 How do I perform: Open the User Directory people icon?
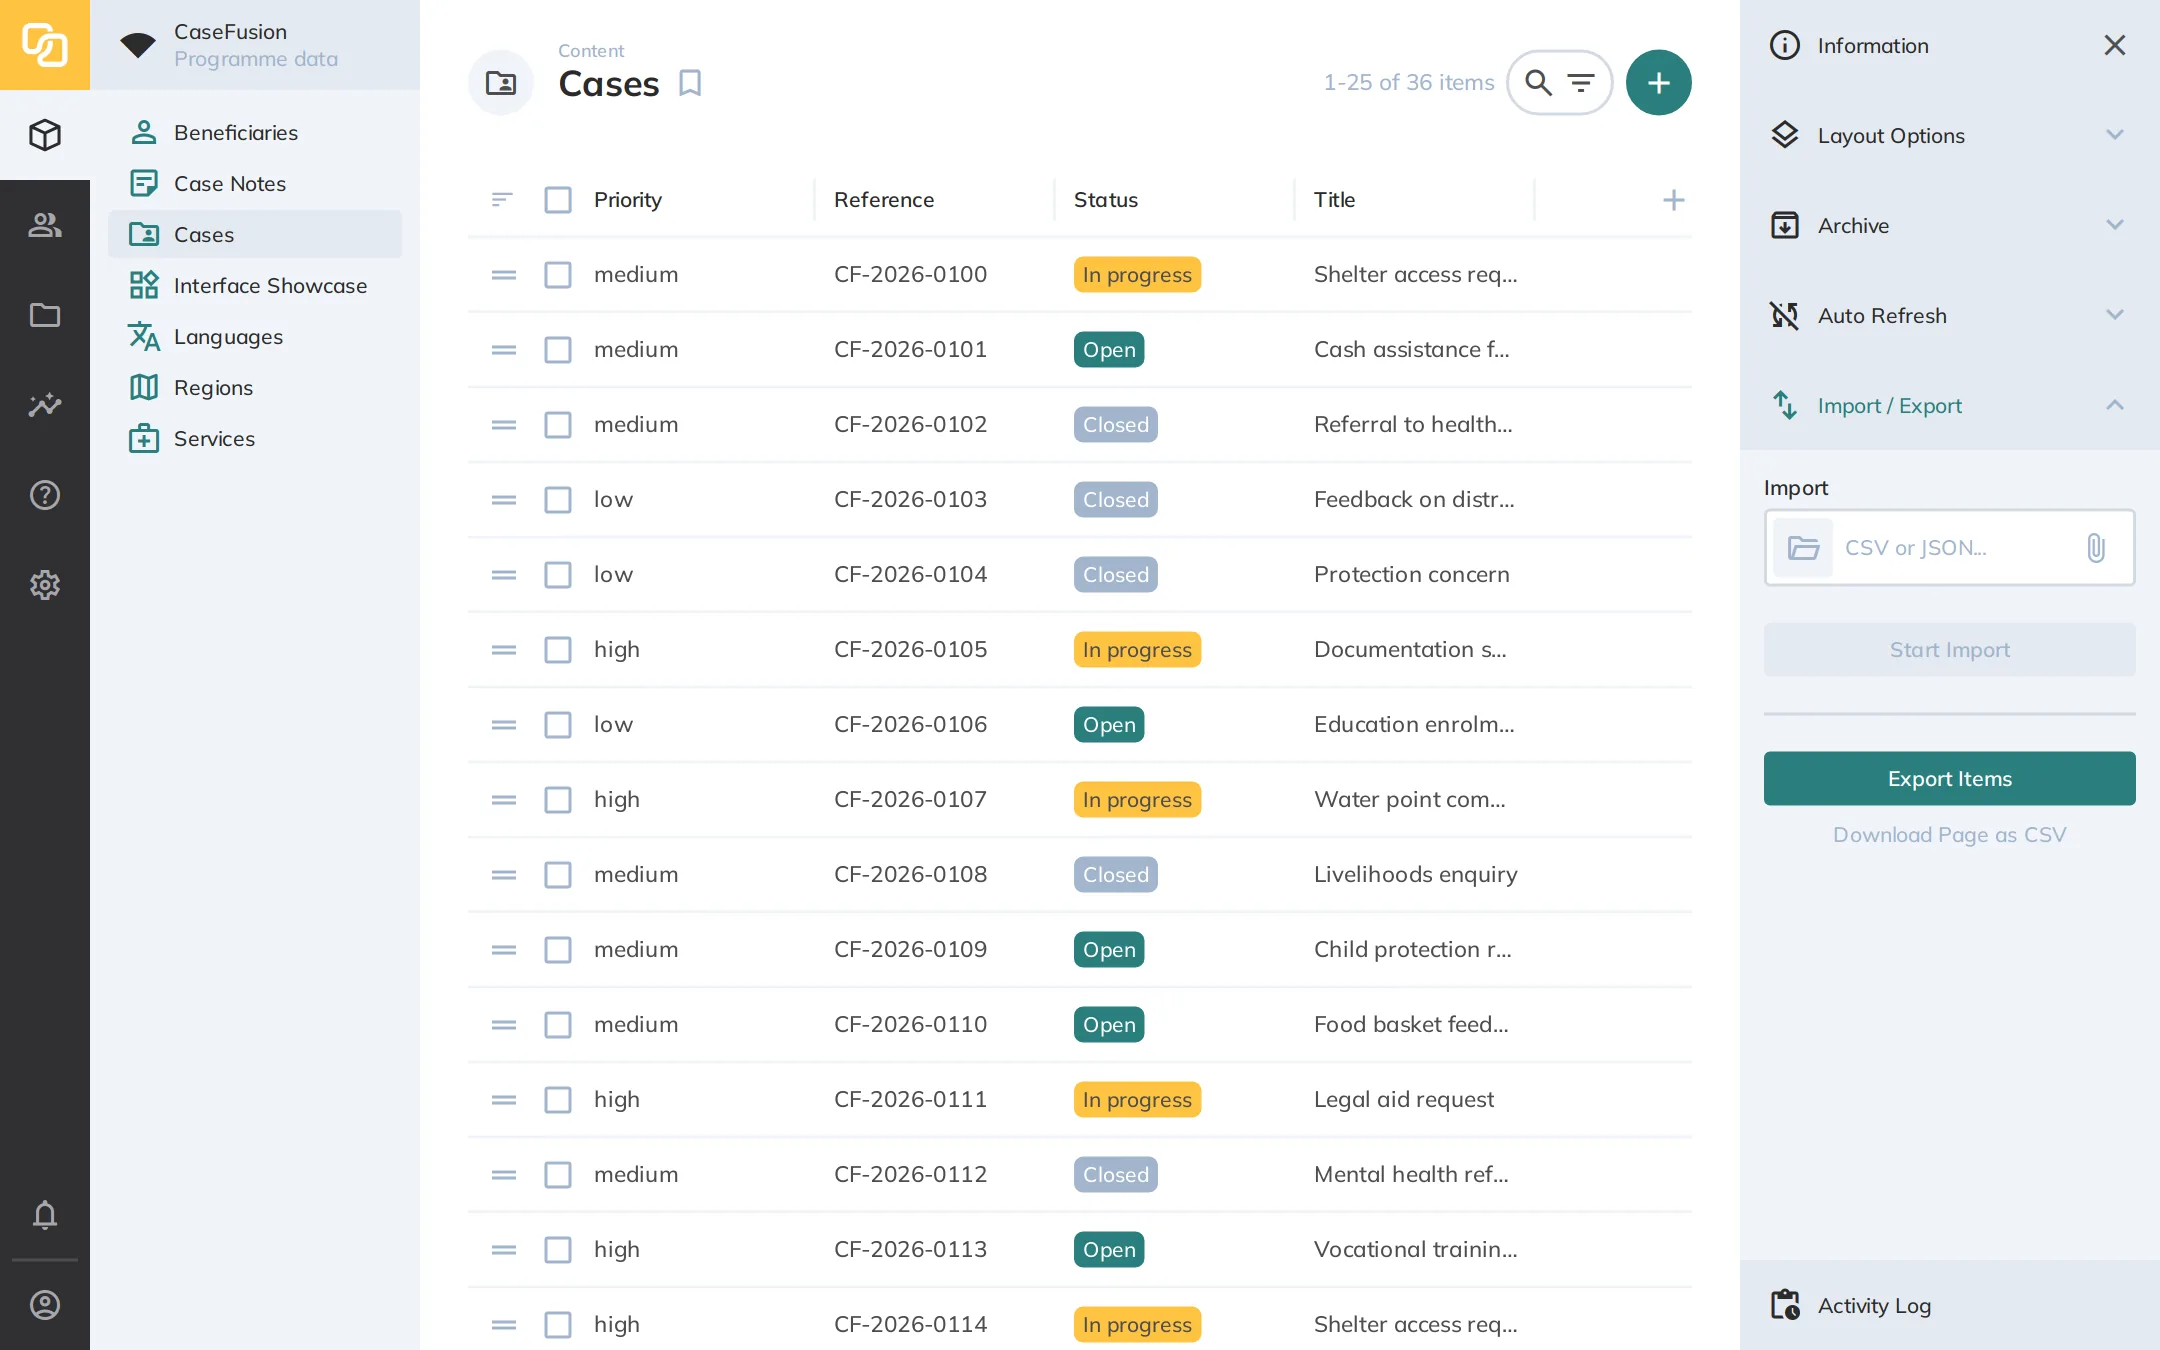(45, 225)
